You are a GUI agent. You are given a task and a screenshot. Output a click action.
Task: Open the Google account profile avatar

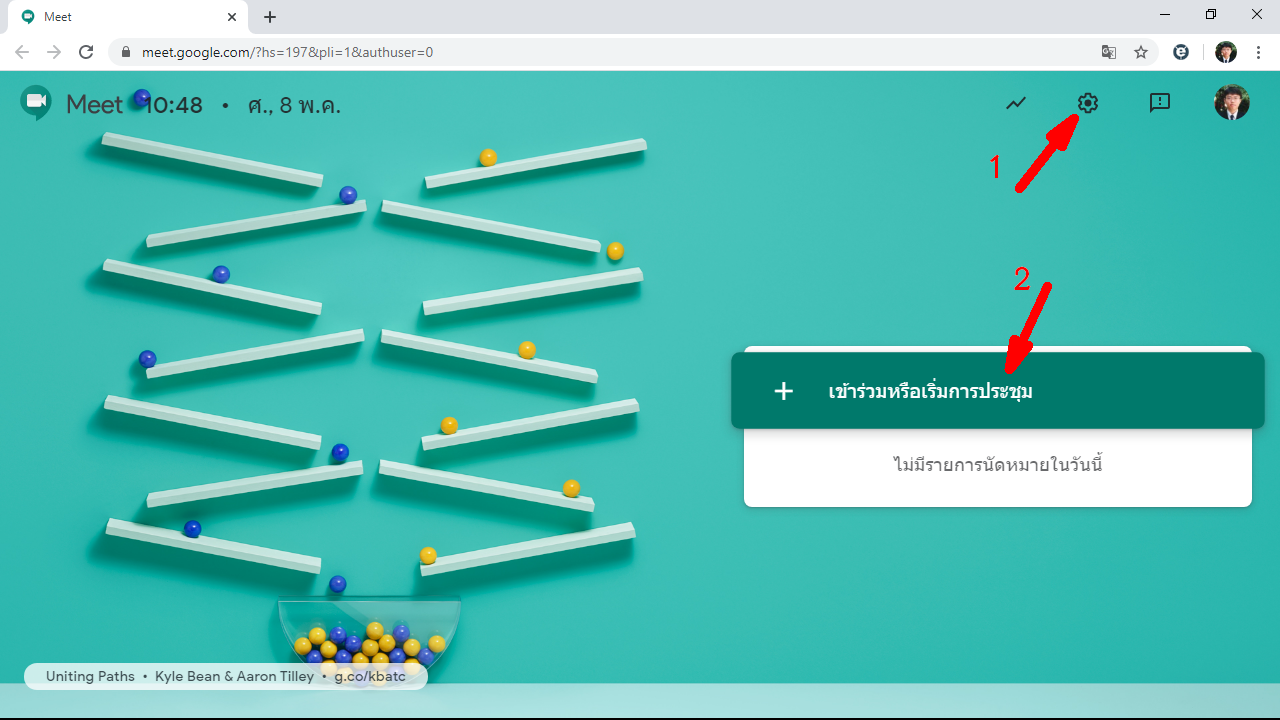click(x=1231, y=102)
